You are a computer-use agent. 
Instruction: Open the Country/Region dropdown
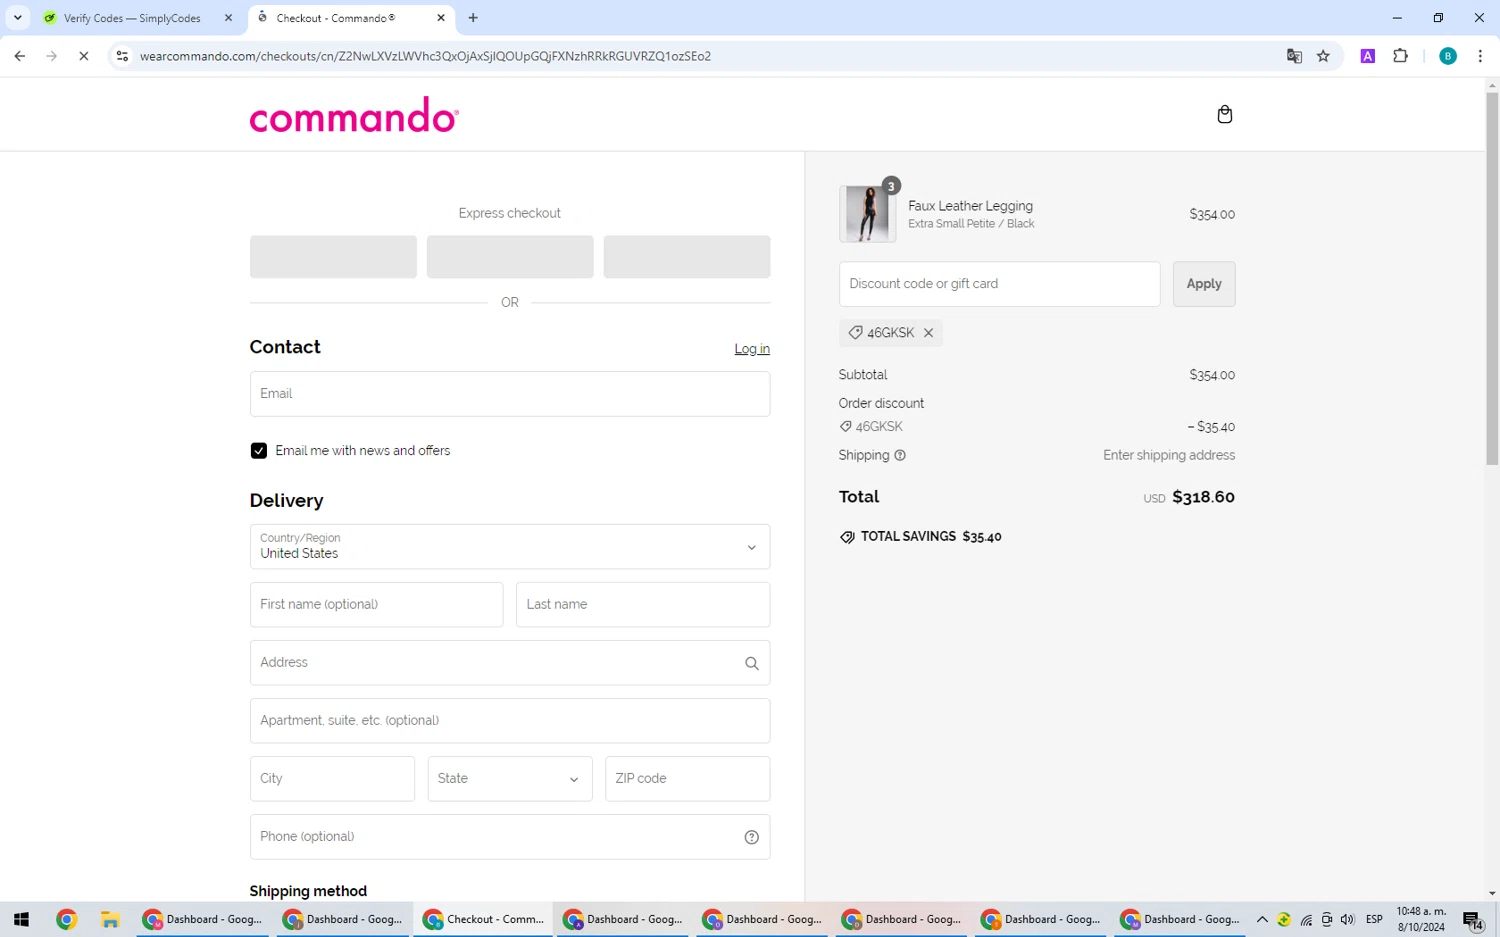point(510,547)
